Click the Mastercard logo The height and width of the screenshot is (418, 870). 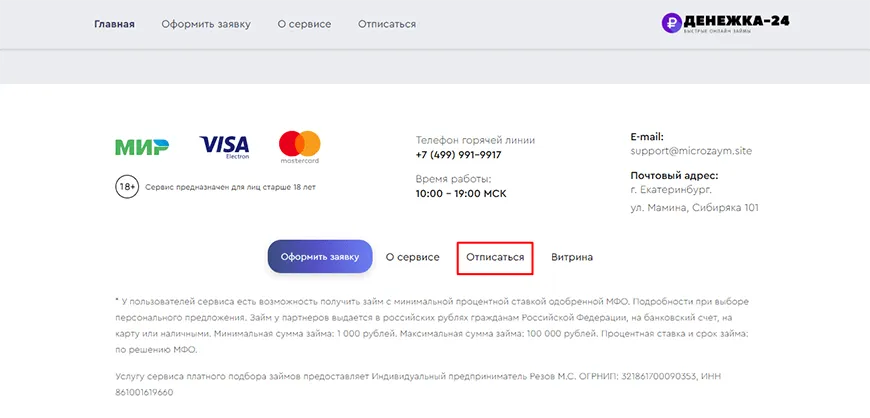pyautogui.click(x=299, y=147)
